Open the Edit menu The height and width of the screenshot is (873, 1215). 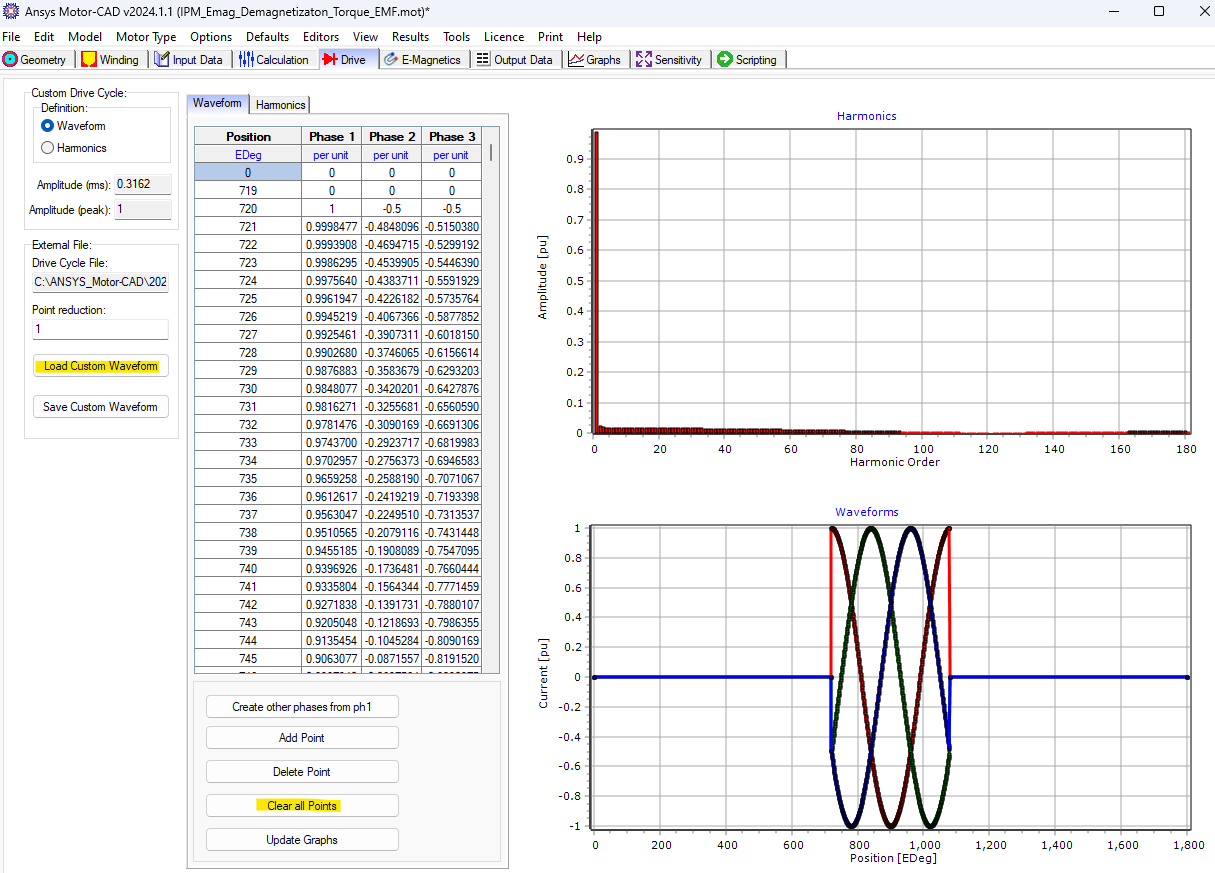pos(44,37)
